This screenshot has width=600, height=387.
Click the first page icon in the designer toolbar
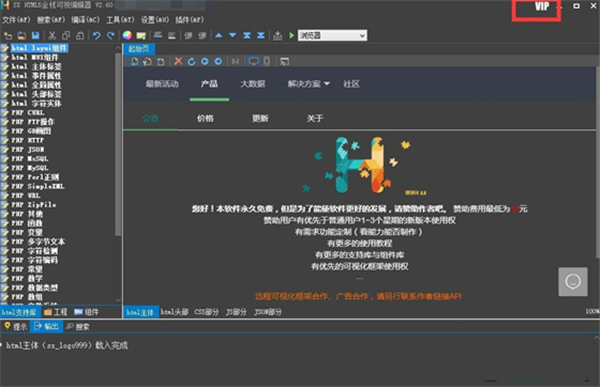coord(134,61)
